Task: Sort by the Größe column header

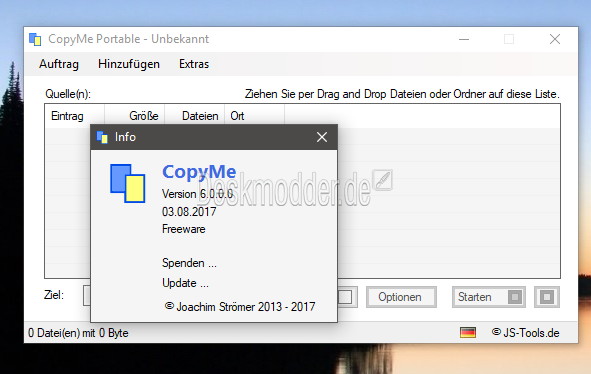Action: point(135,116)
